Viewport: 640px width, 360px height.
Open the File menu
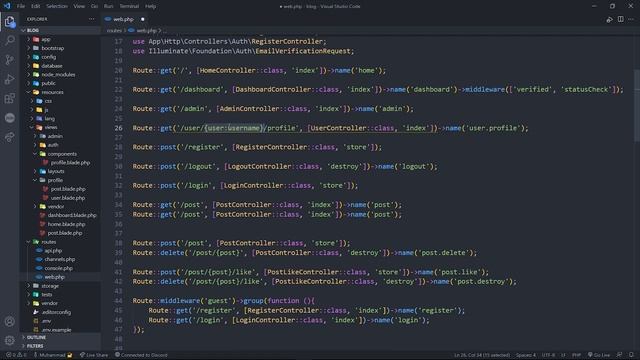21,6
